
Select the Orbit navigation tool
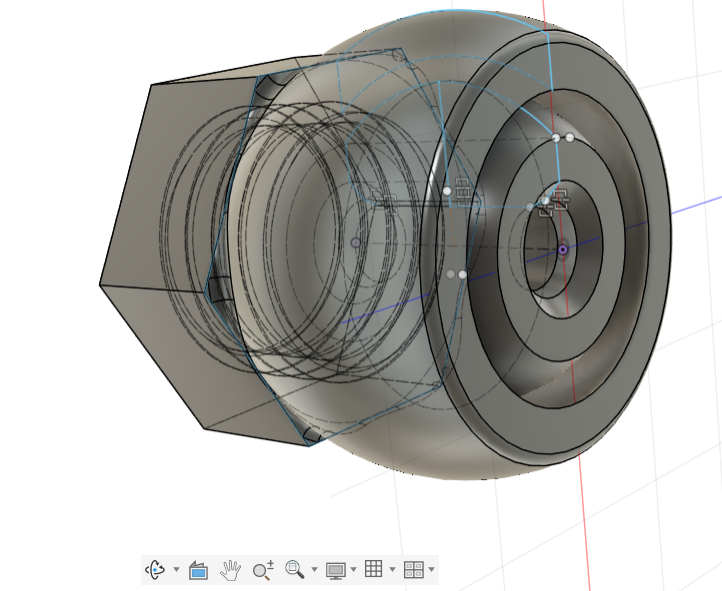tap(156, 570)
